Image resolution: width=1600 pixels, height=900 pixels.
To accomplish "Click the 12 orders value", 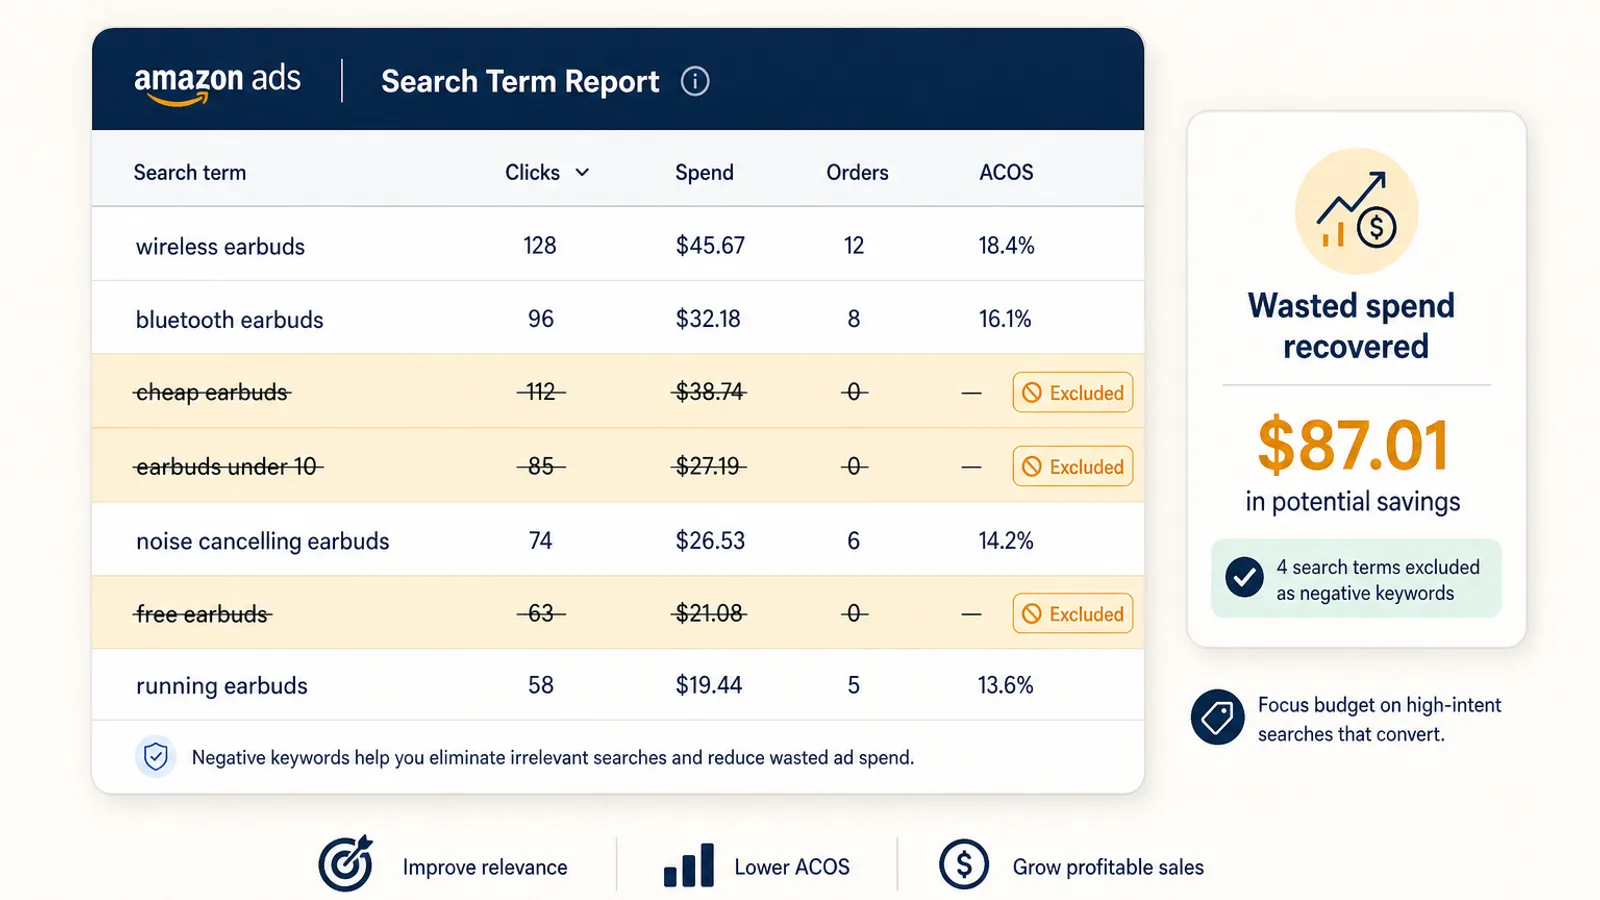I will [854, 246].
